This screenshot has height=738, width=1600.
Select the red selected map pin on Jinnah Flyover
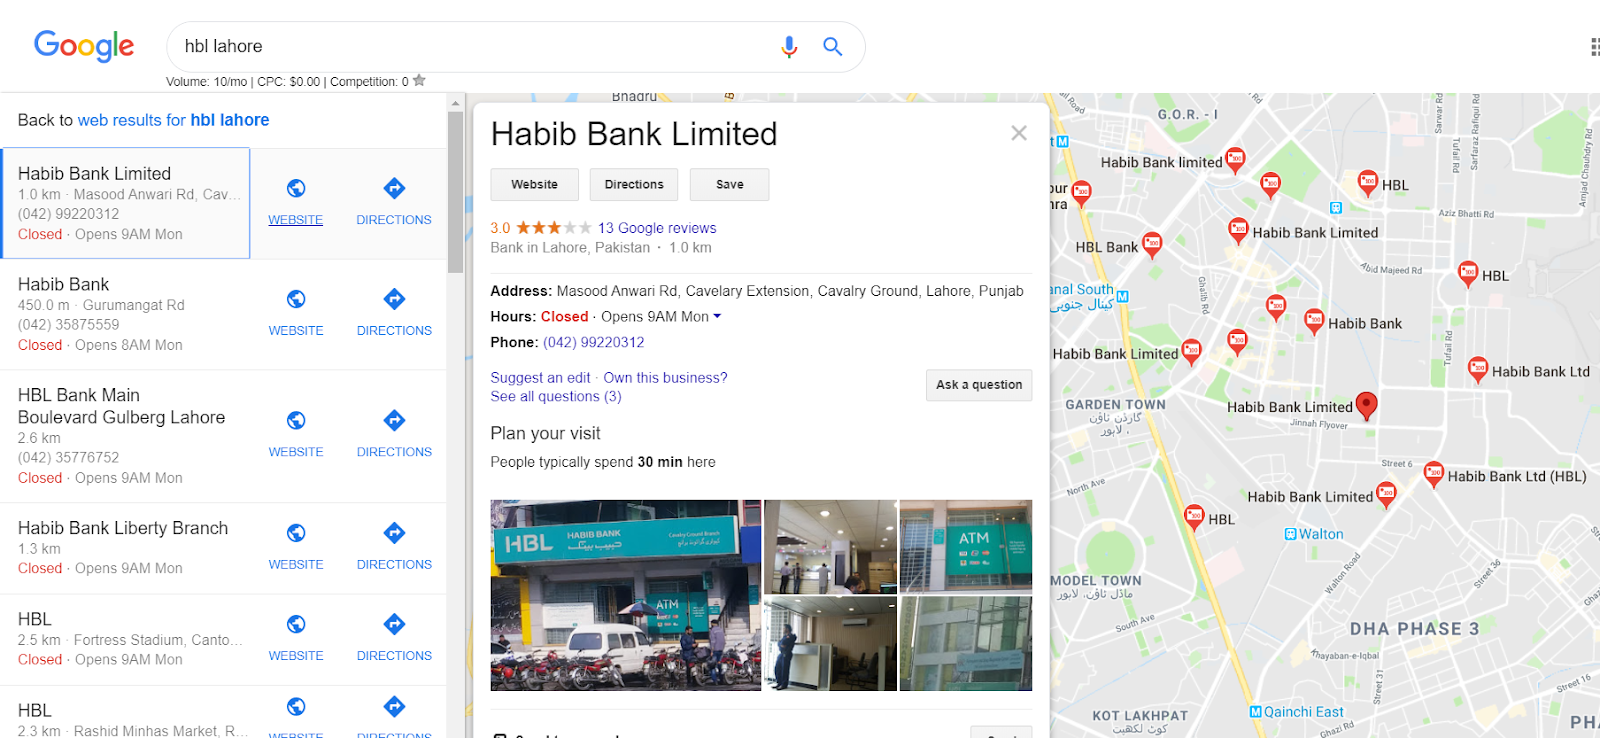(1366, 405)
